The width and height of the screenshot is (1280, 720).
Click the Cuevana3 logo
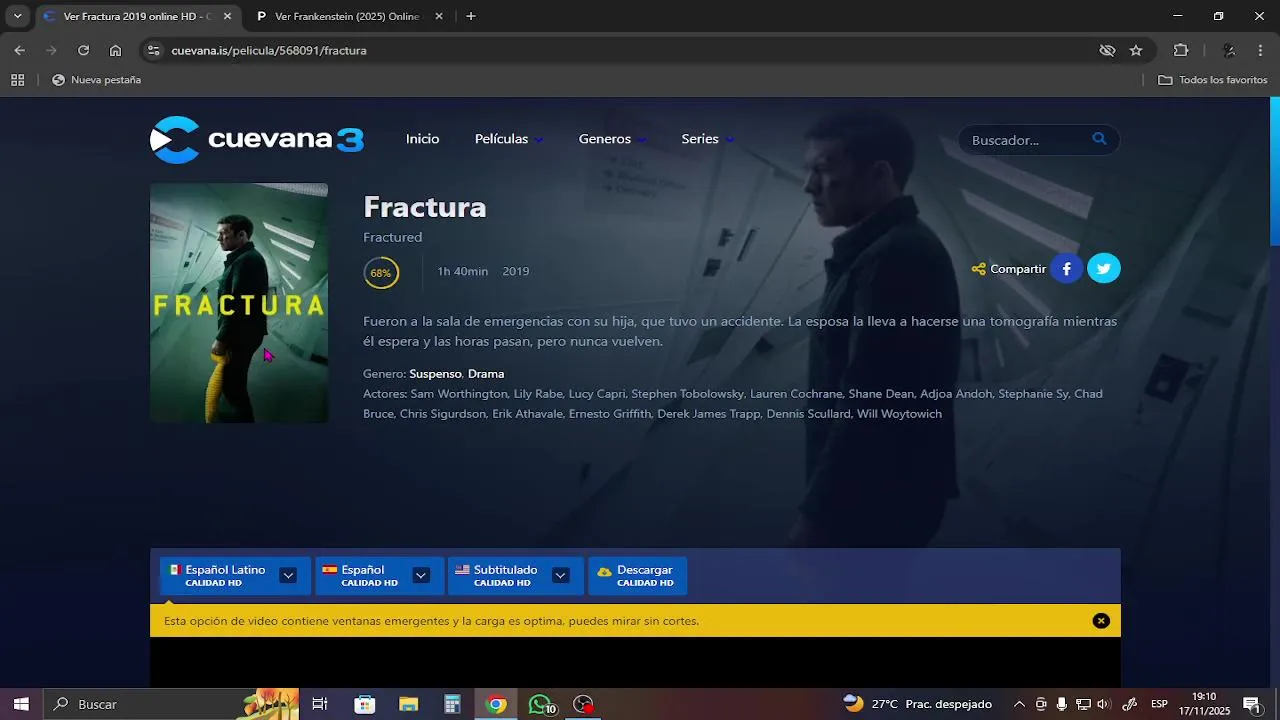click(x=257, y=139)
